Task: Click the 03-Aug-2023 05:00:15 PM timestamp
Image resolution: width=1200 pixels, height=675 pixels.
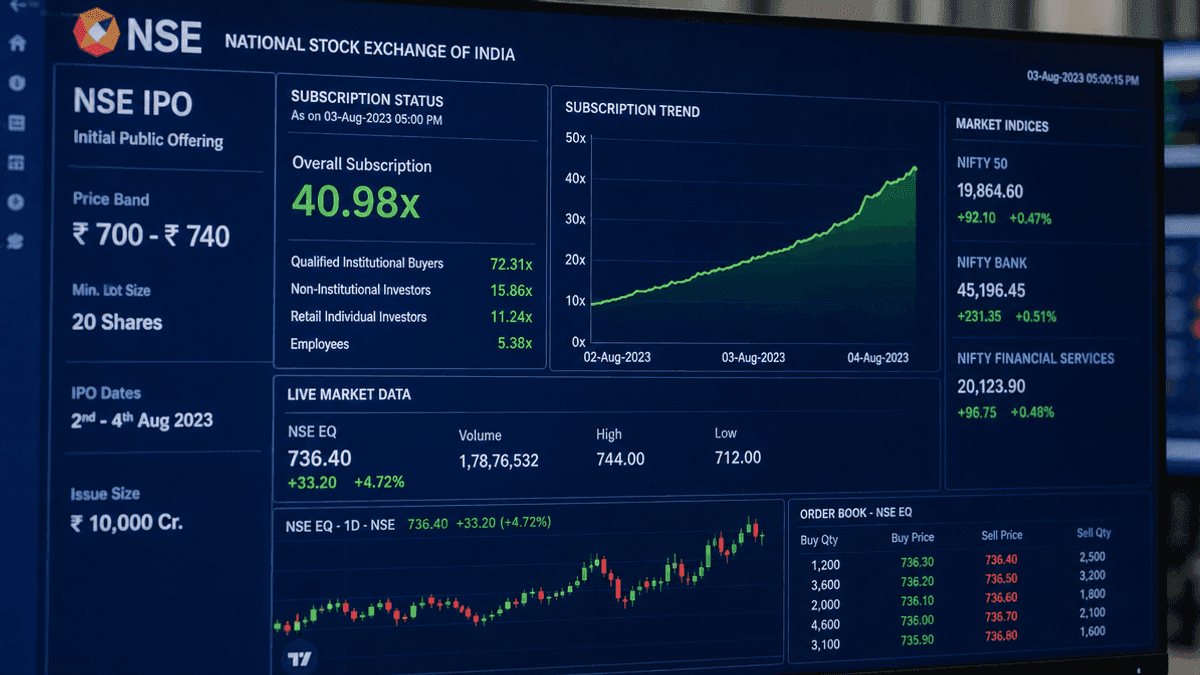Action: click(x=1083, y=78)
